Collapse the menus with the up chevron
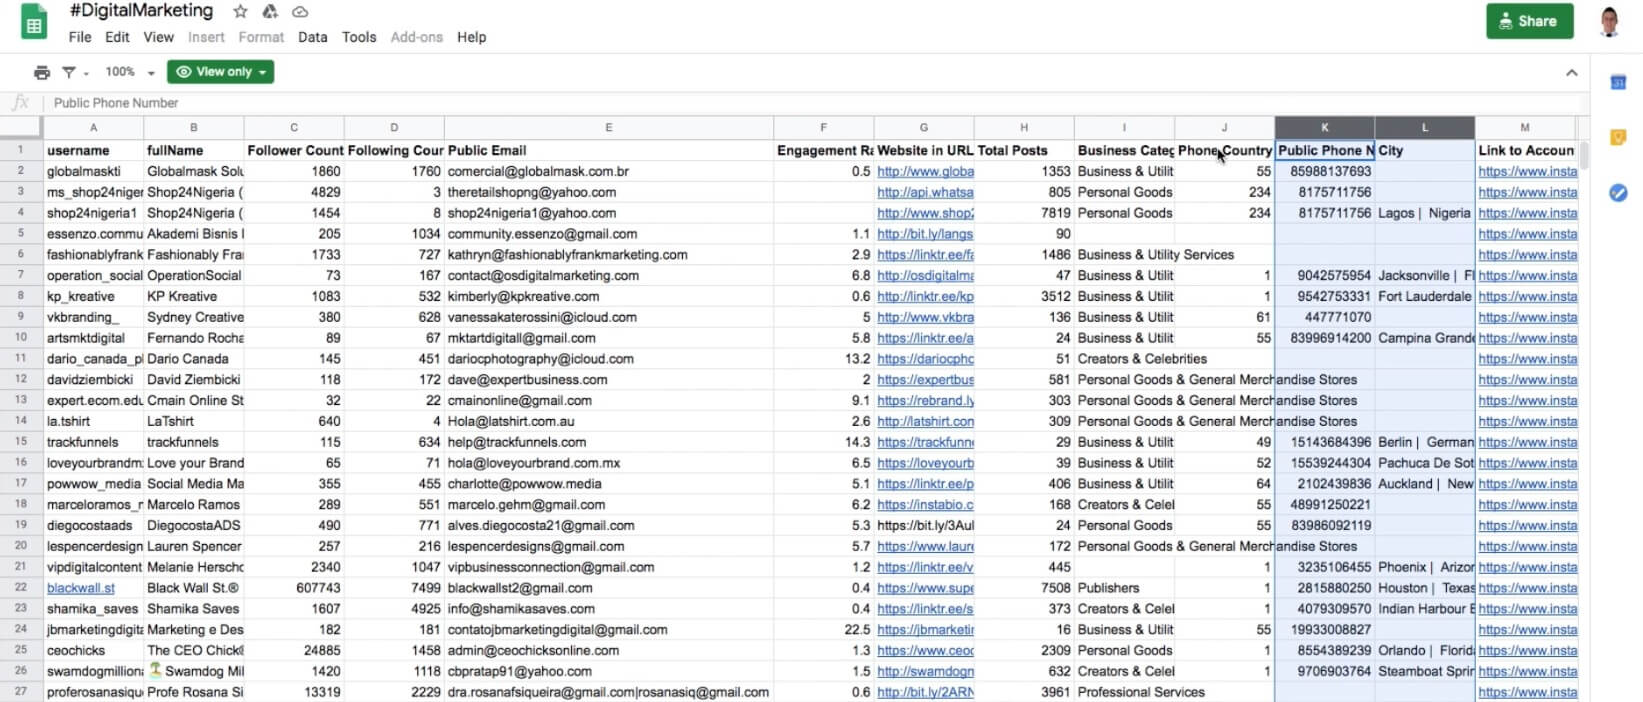1643x702 pixels. pyautogui.click(x=1571, y=73)
